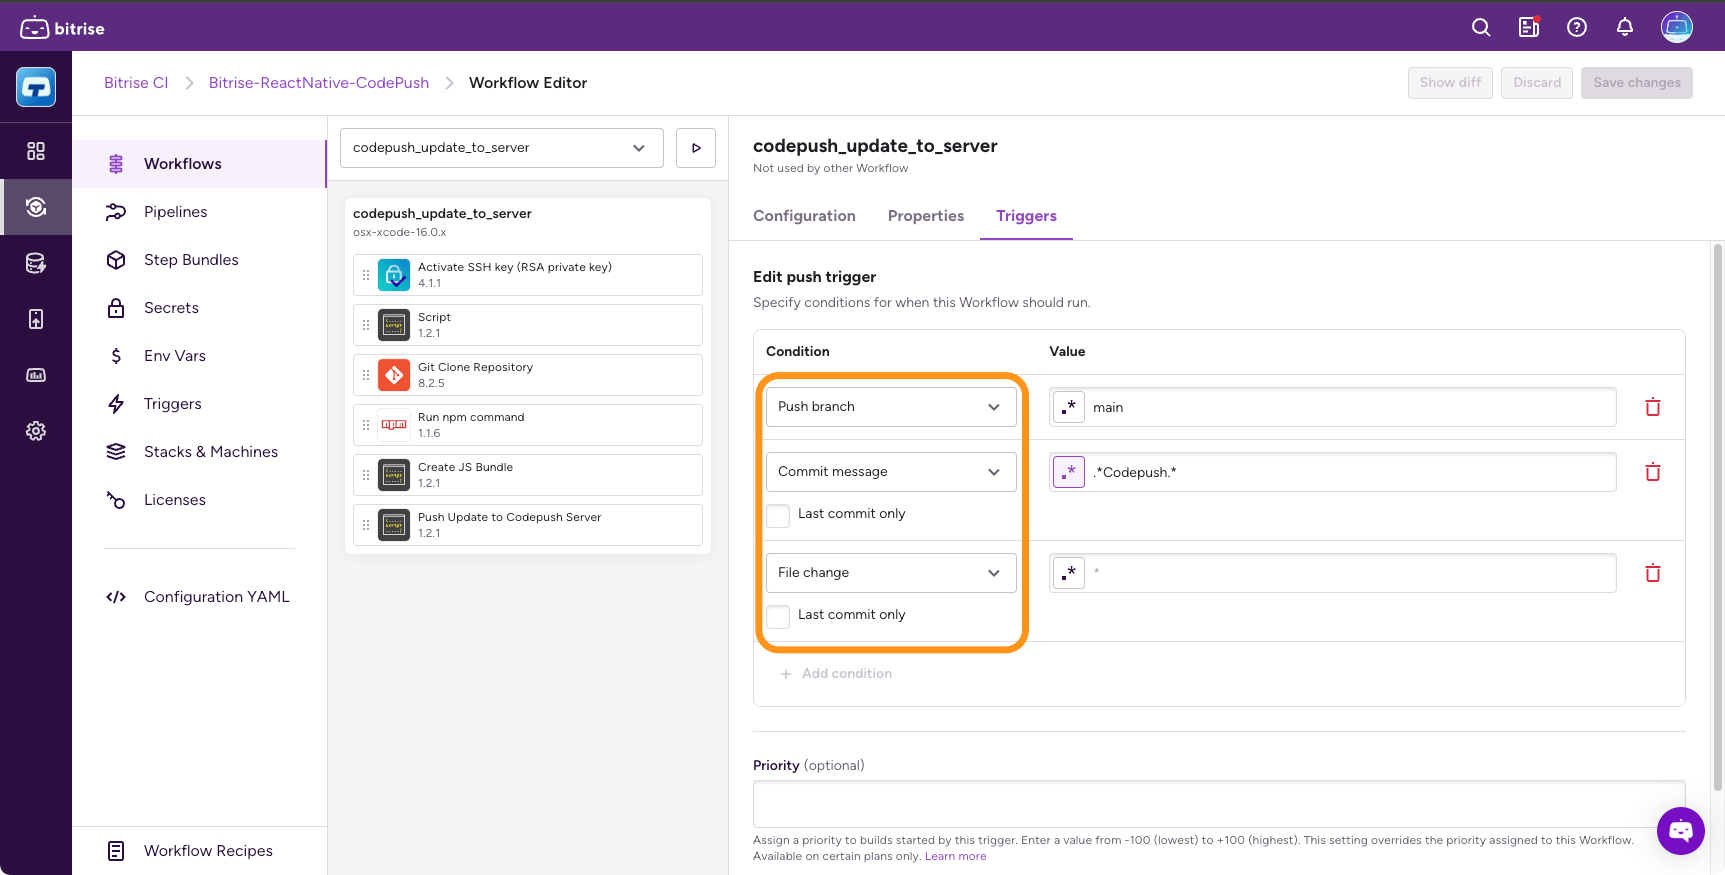Open settings gear in left sidebar
The height and width of the screenshot is (875, 1725).
(x=36, y=431)
